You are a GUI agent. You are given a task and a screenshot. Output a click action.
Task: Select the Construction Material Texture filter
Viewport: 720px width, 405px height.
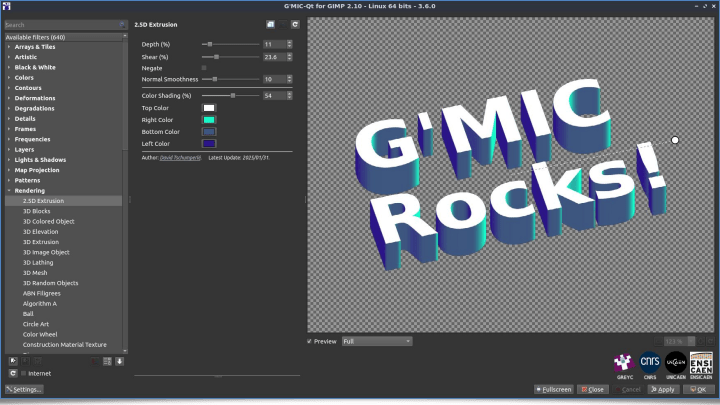tap(65, 345)
